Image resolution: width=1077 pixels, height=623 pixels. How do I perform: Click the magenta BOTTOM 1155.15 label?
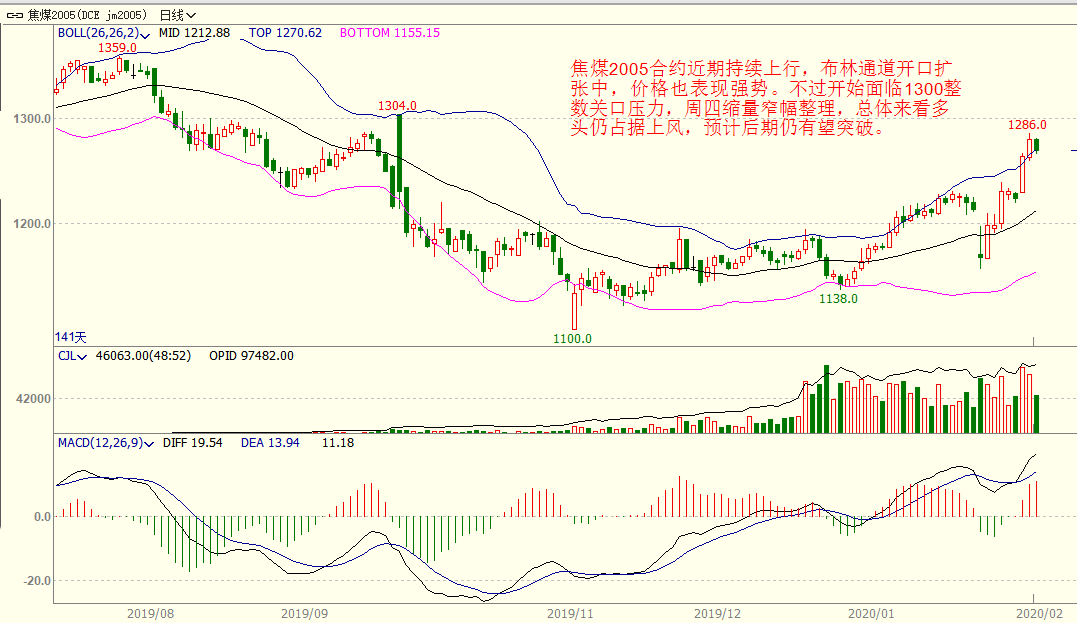[390, 33]
